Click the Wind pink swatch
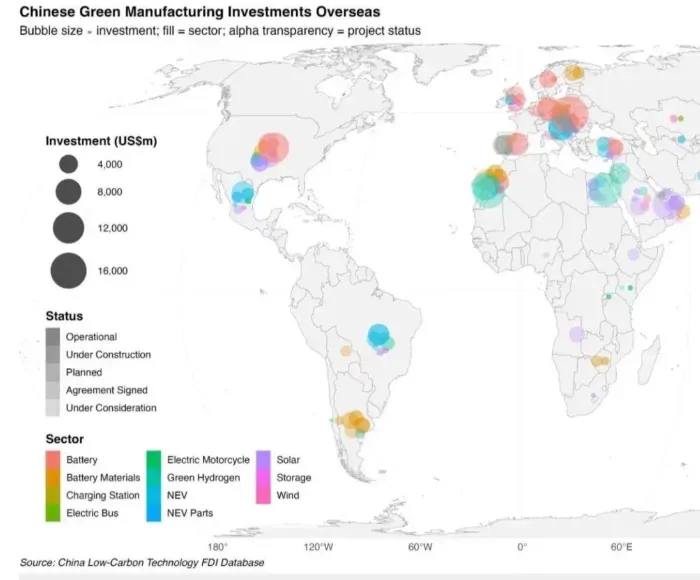Screen dimensions: 700x580 [x=263, y=495]
